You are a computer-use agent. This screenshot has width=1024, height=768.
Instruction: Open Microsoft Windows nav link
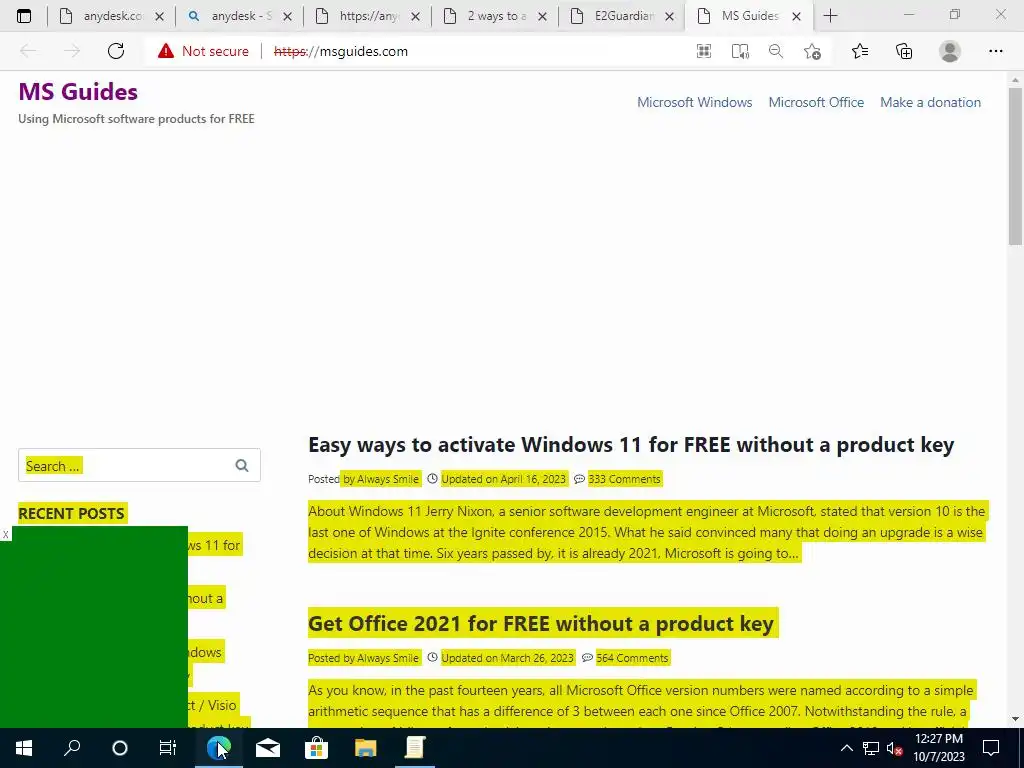[x=694, y=103]
